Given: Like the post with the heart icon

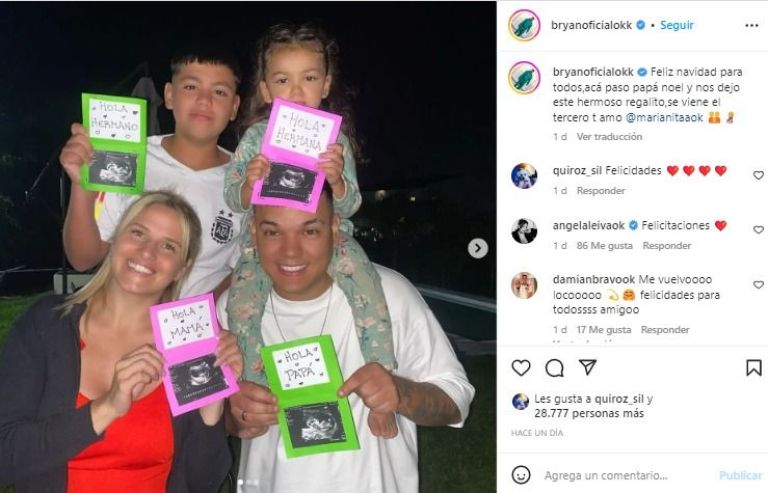Looking at the screenshot, I should coord(521,368).
